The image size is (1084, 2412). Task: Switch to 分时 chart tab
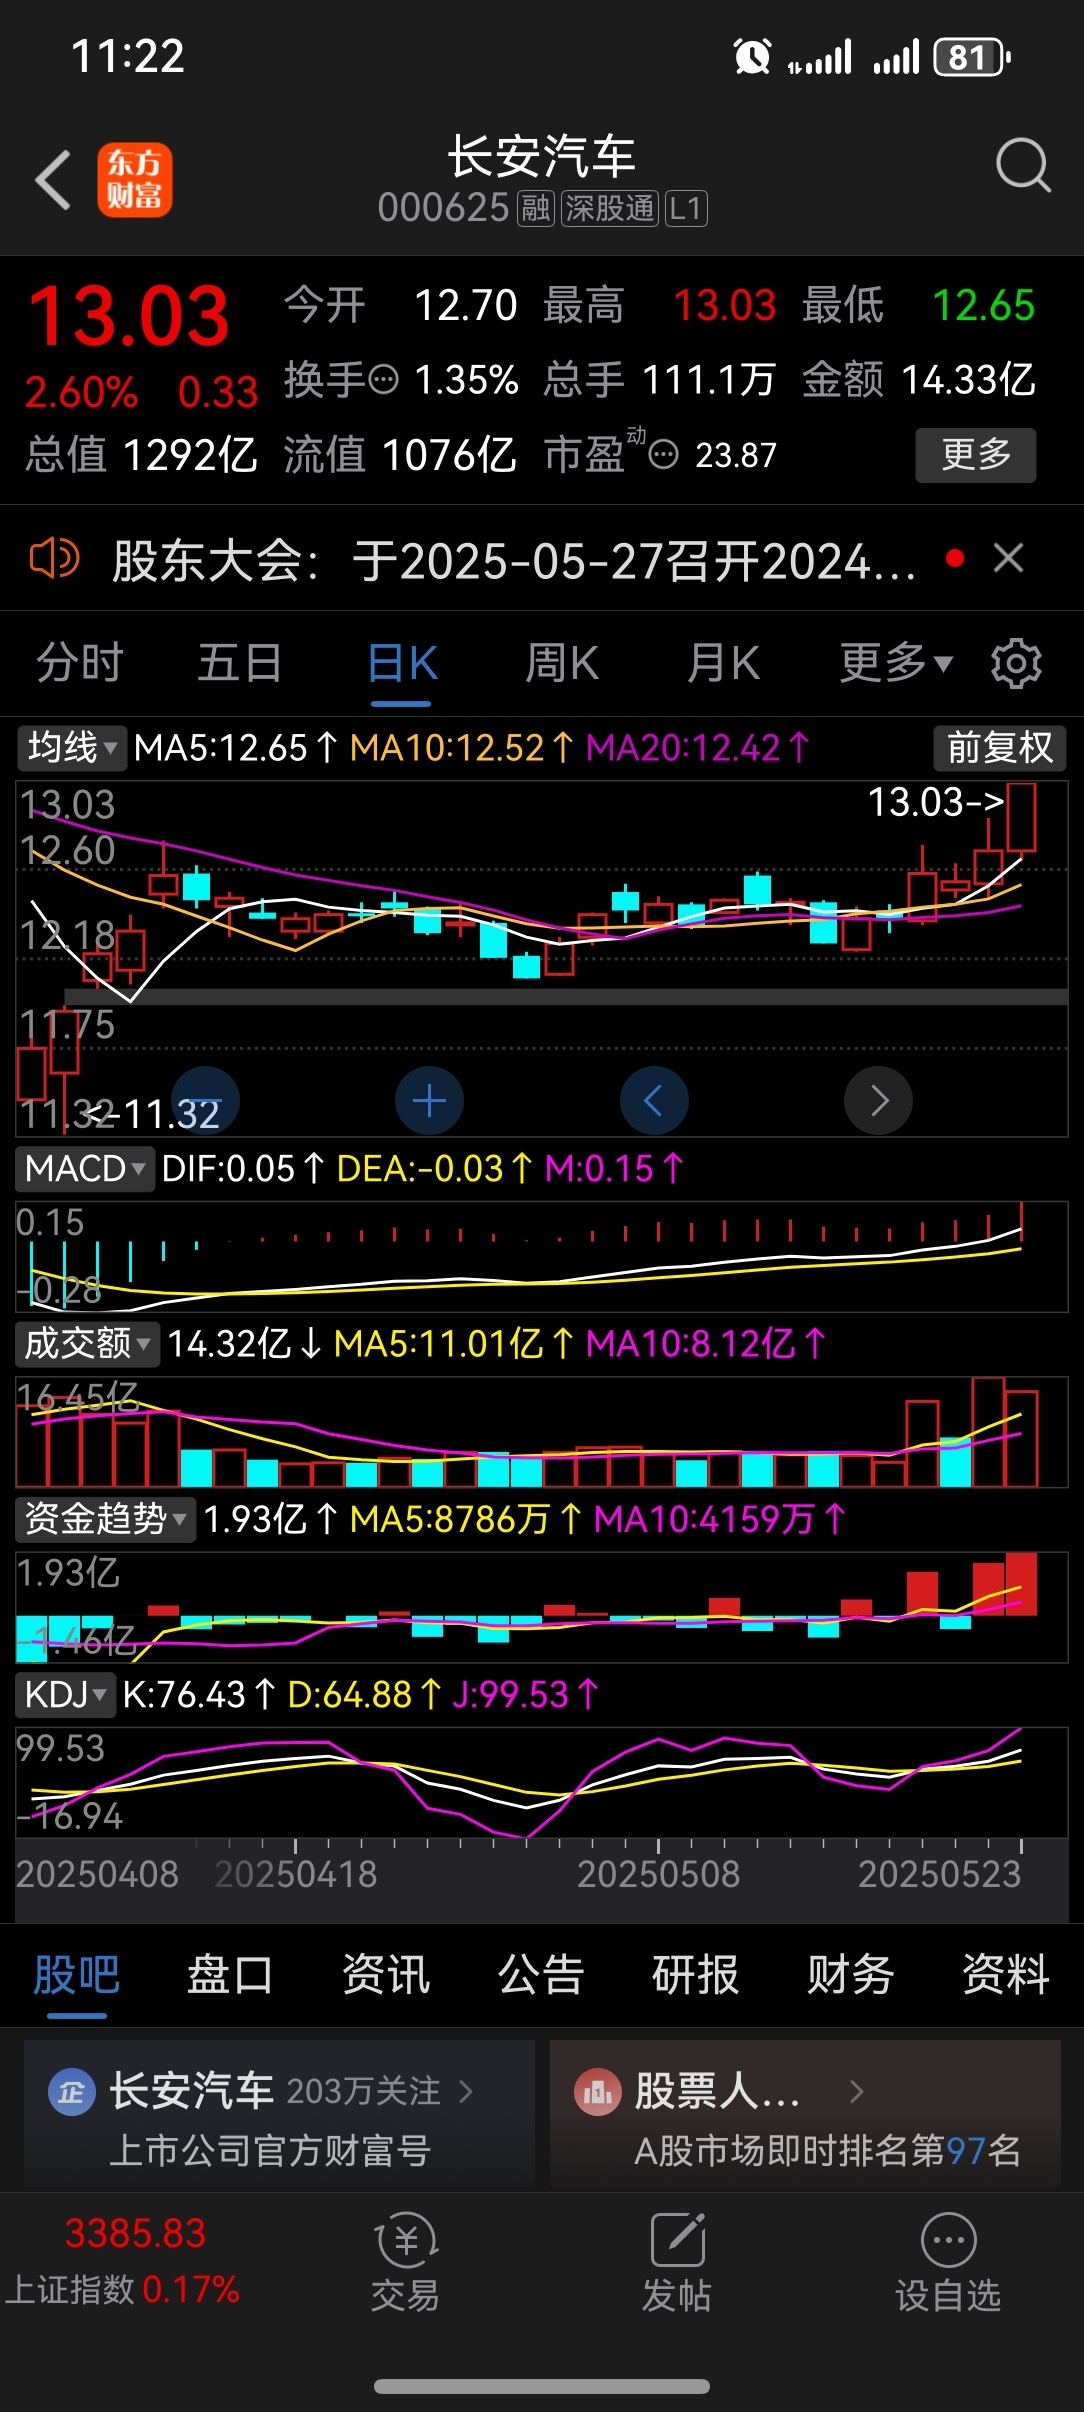[x=80, y=663]
